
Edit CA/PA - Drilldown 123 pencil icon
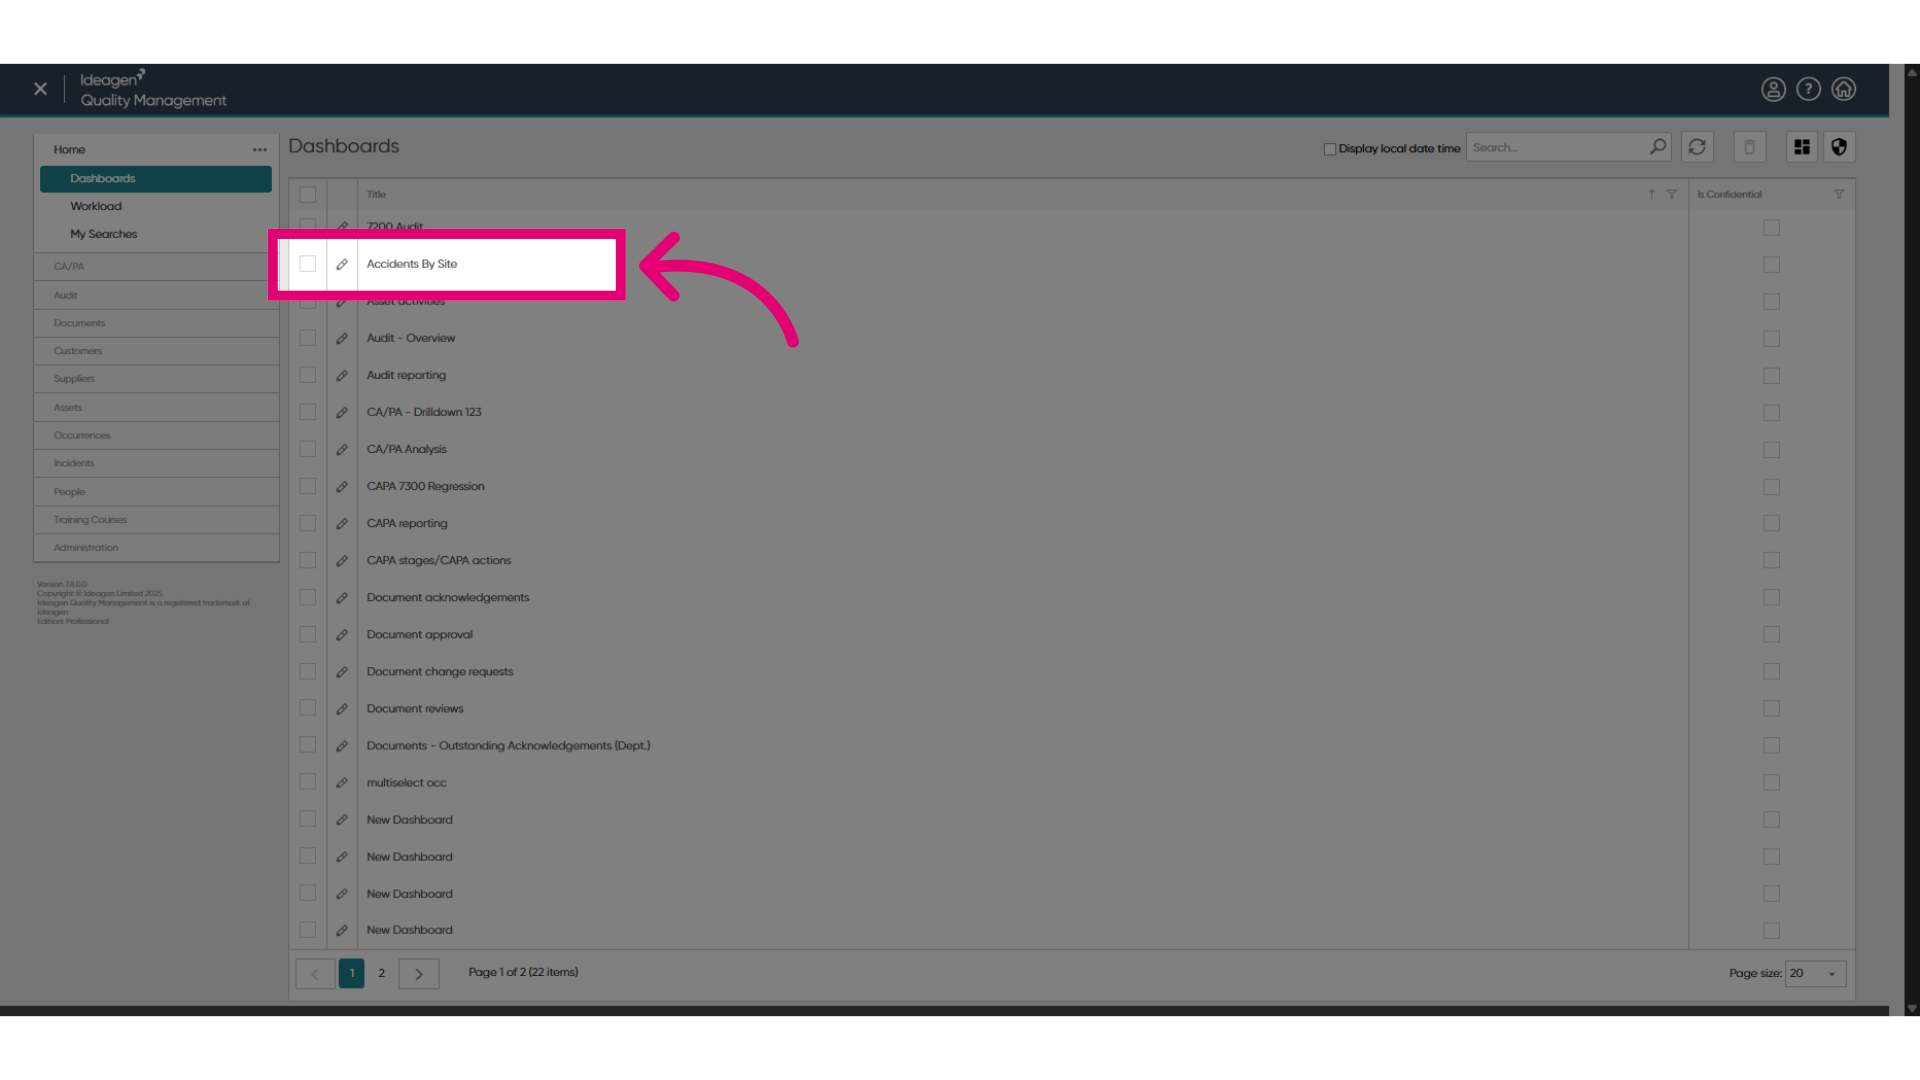pos(342,412)
